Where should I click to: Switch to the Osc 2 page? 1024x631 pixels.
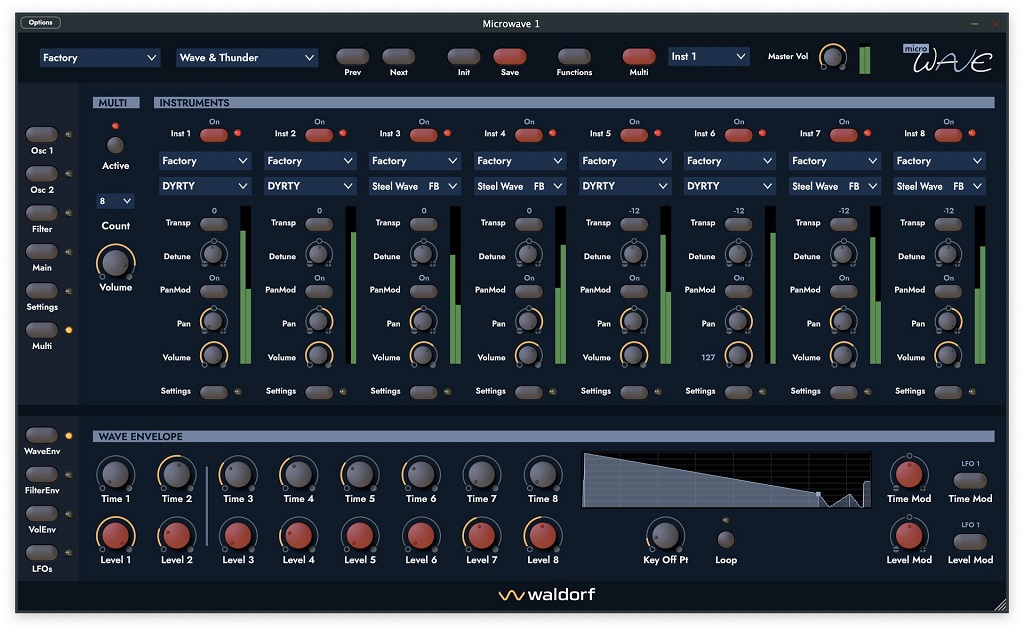42,174
